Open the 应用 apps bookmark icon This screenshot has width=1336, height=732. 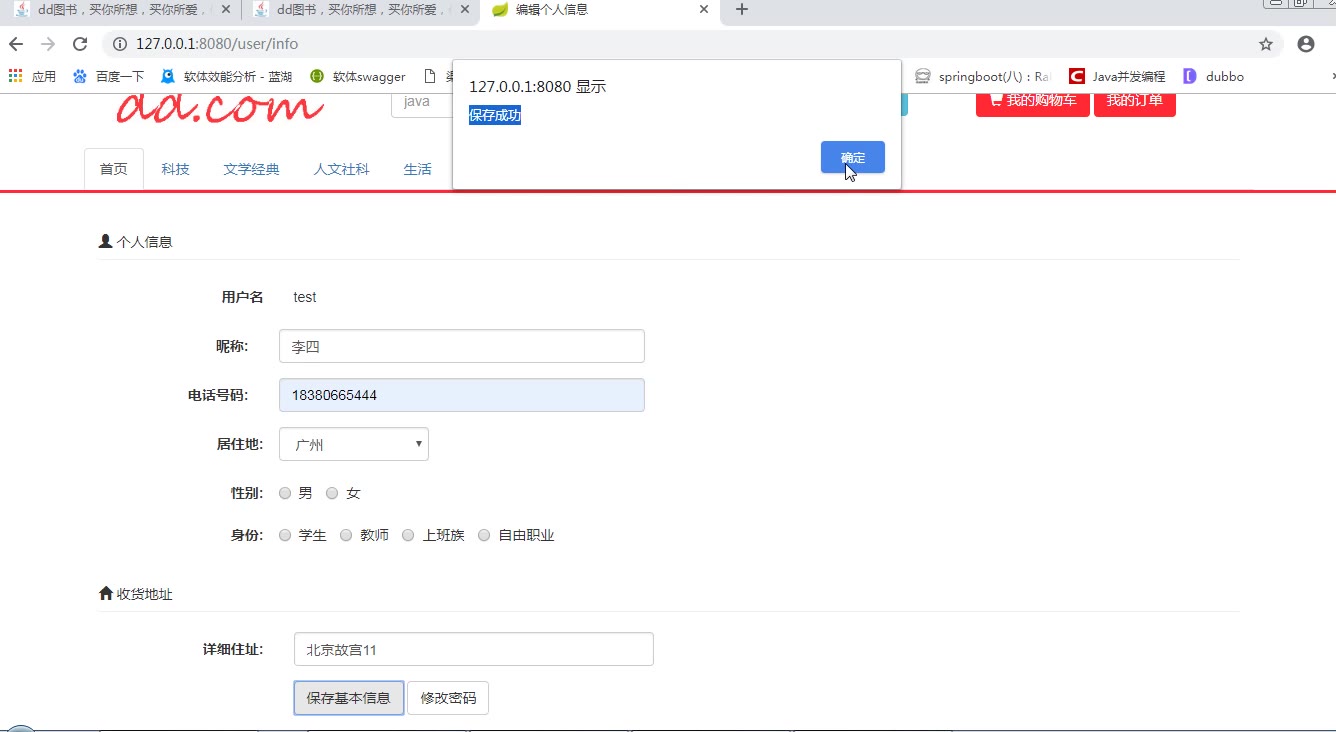tap(33, 76)
